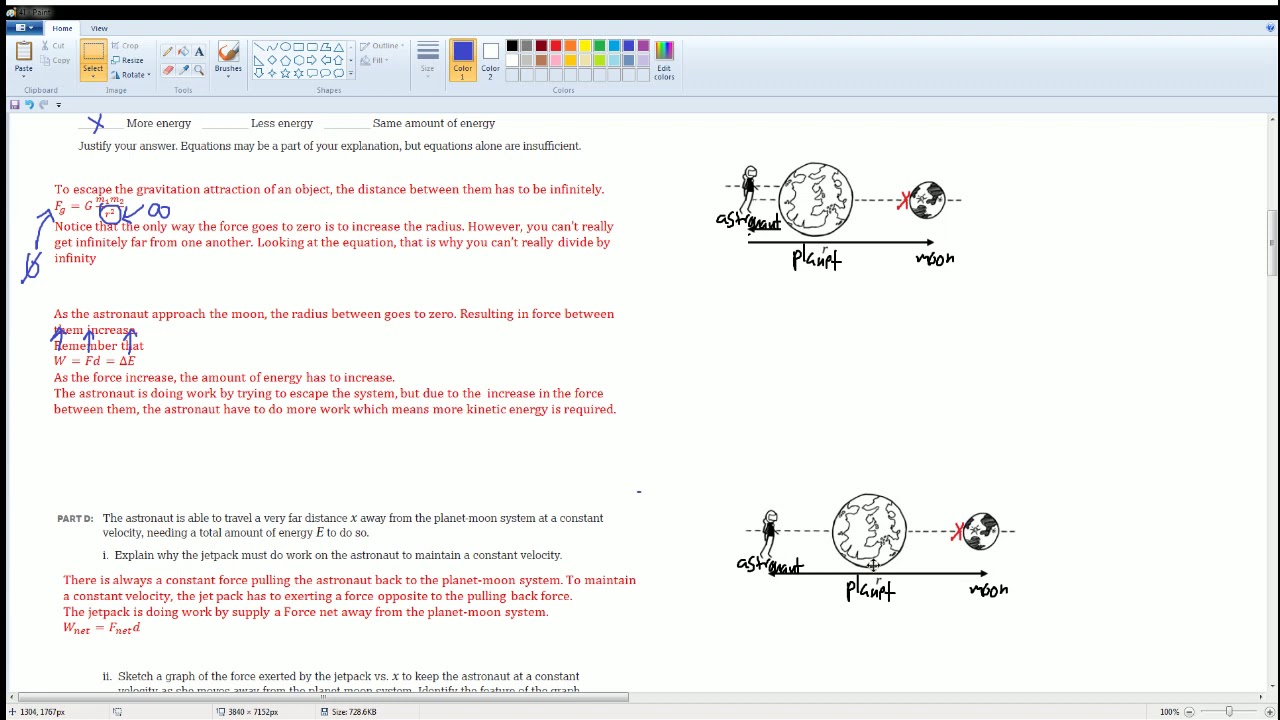Select the Color picker eyedropper tool
The height and width of the screenshot is (720, 1280).
tap(184, 70)
